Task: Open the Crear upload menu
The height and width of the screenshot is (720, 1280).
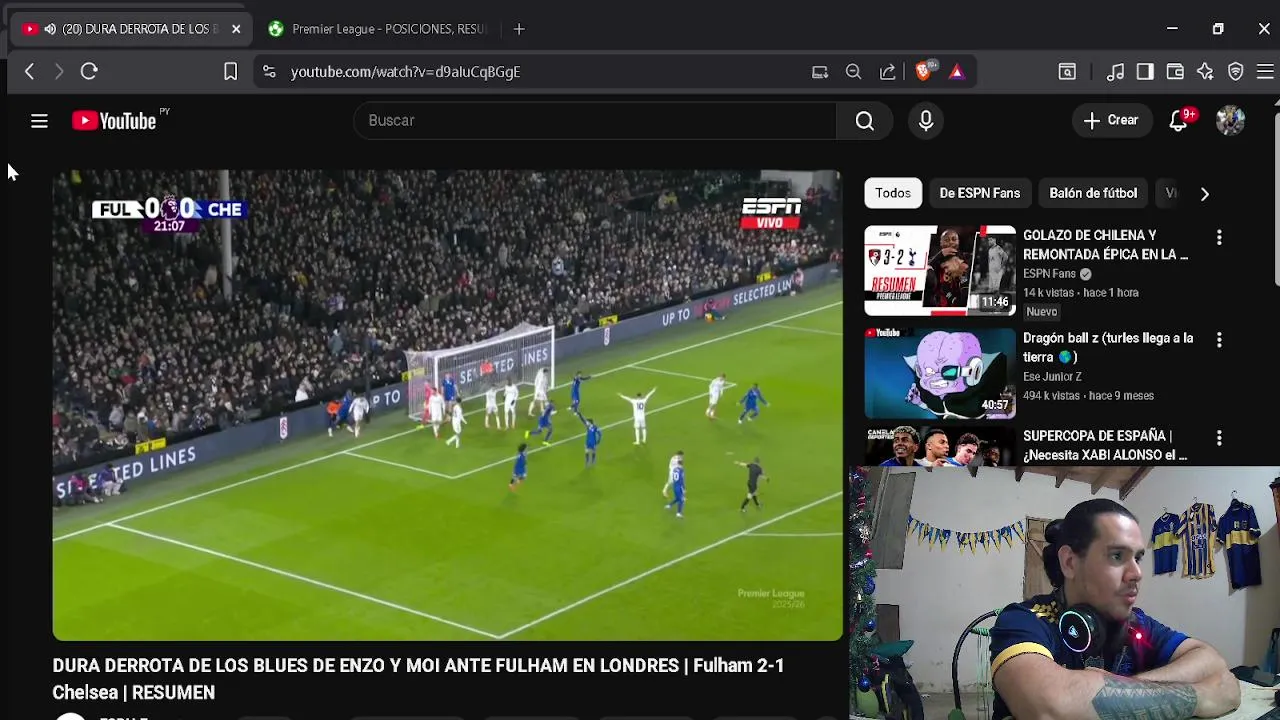Action: click(1111, 121)
